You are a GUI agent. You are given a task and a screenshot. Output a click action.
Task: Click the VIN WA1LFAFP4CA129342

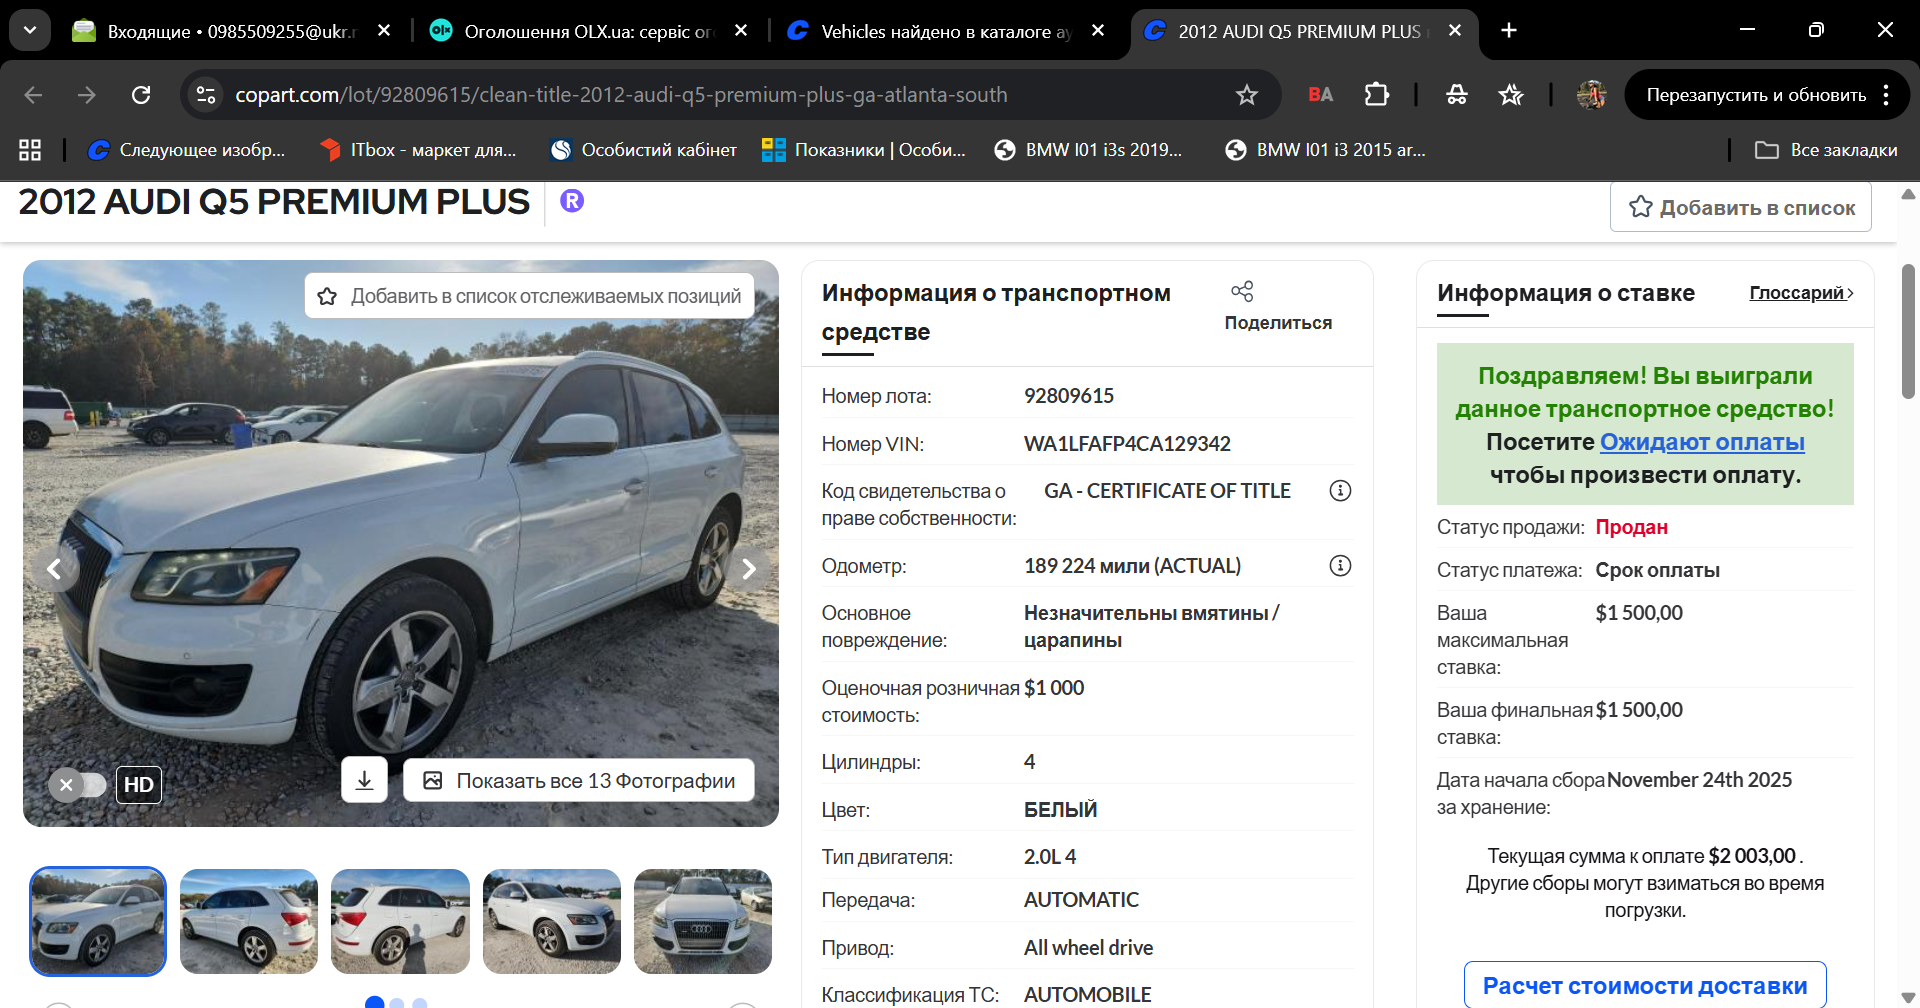click(1127, 444)
